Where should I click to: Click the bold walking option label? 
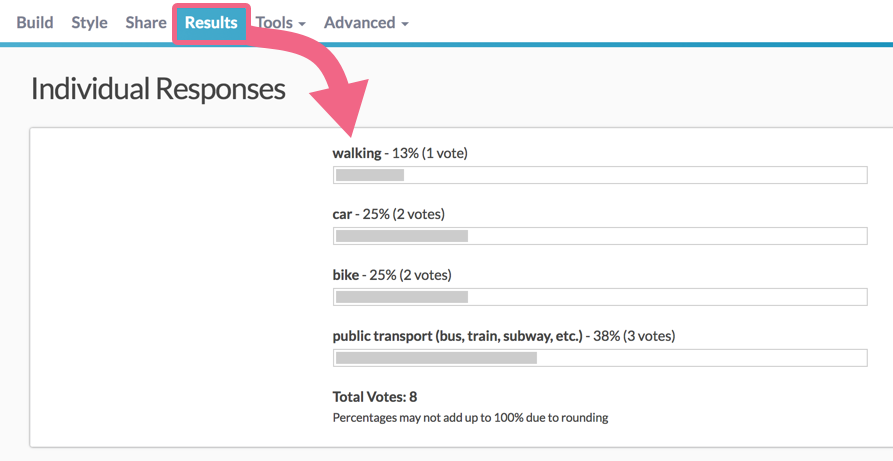pos(357,153)
